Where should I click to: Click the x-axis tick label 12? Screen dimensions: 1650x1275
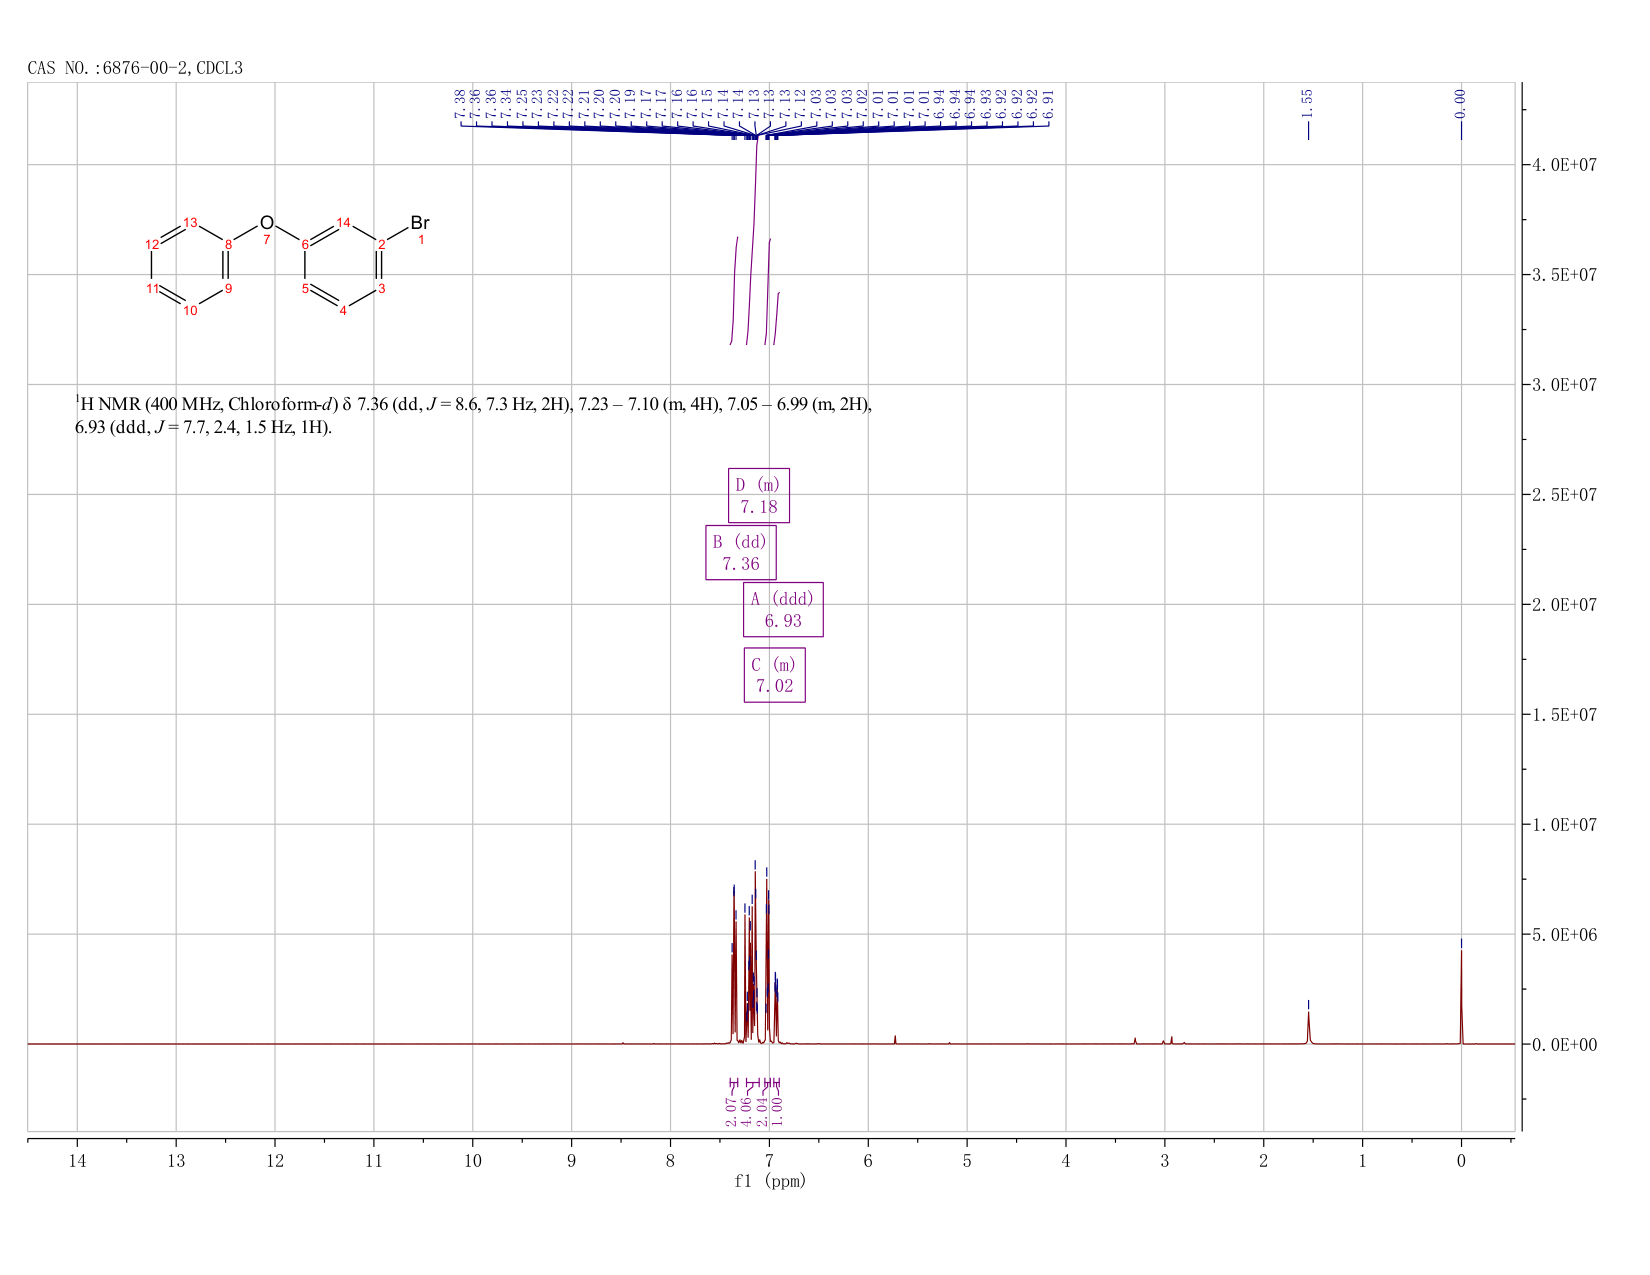pos(275,1161)
